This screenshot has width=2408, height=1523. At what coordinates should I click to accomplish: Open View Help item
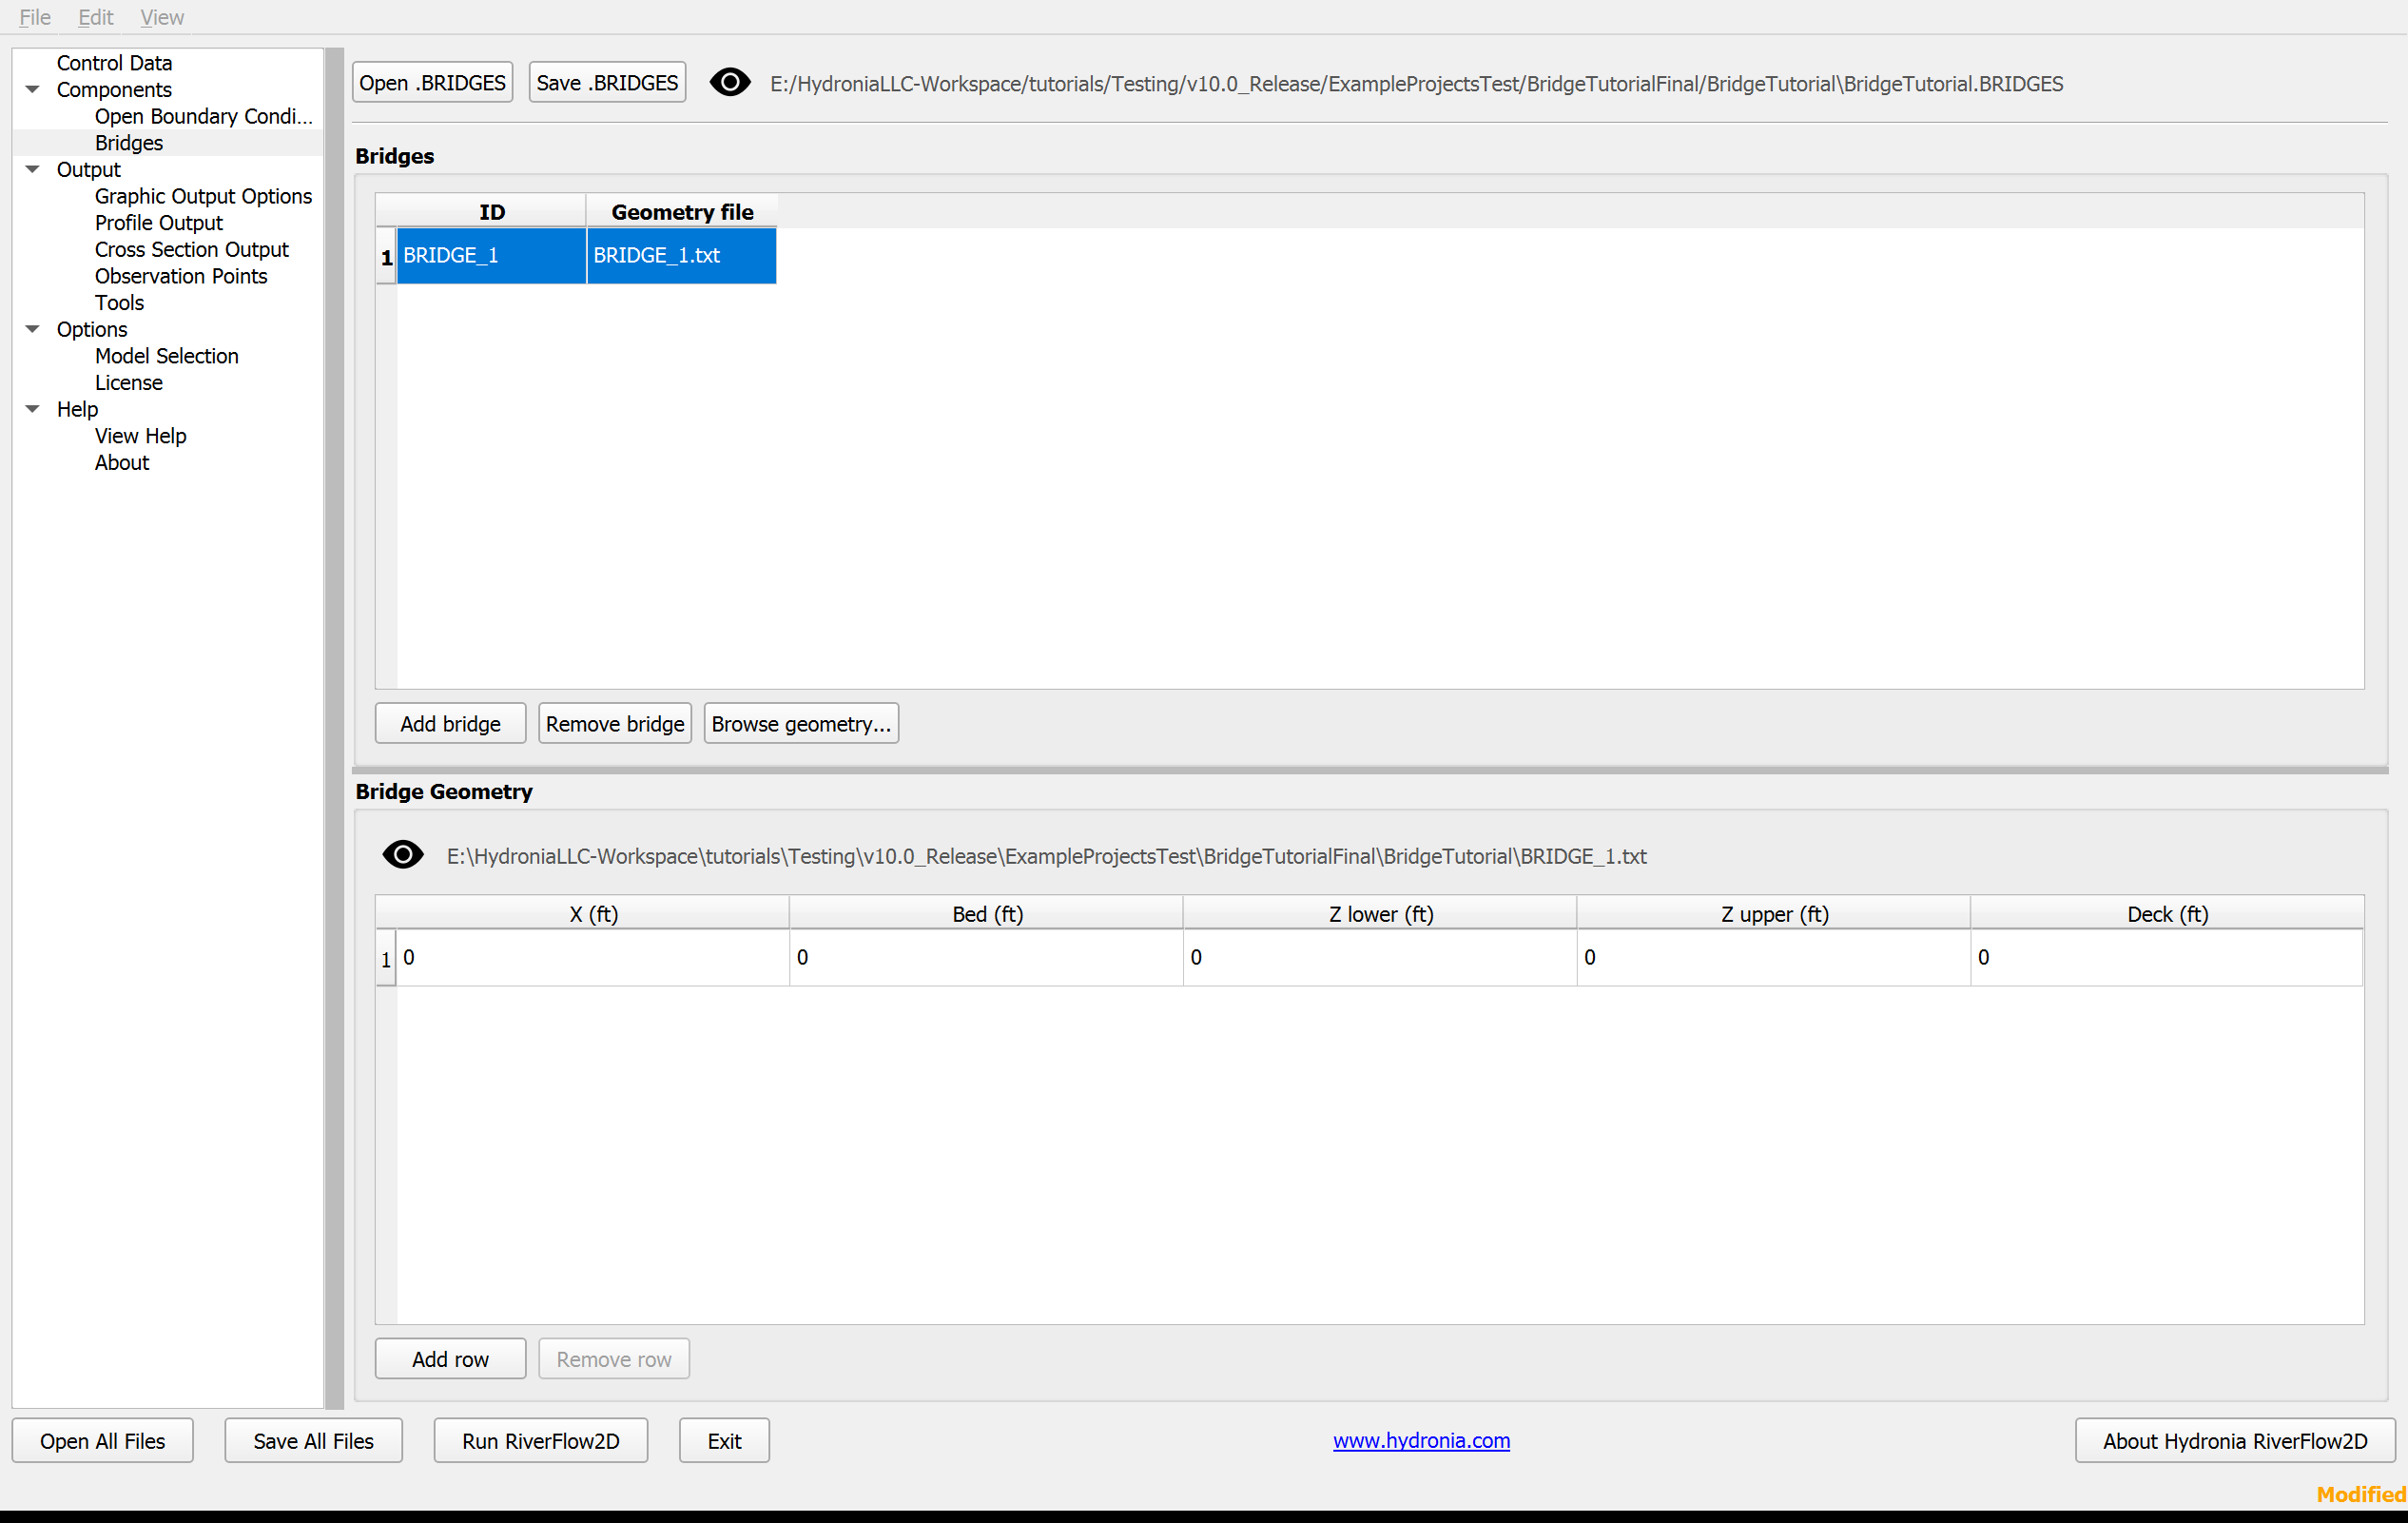pos(141,436)
